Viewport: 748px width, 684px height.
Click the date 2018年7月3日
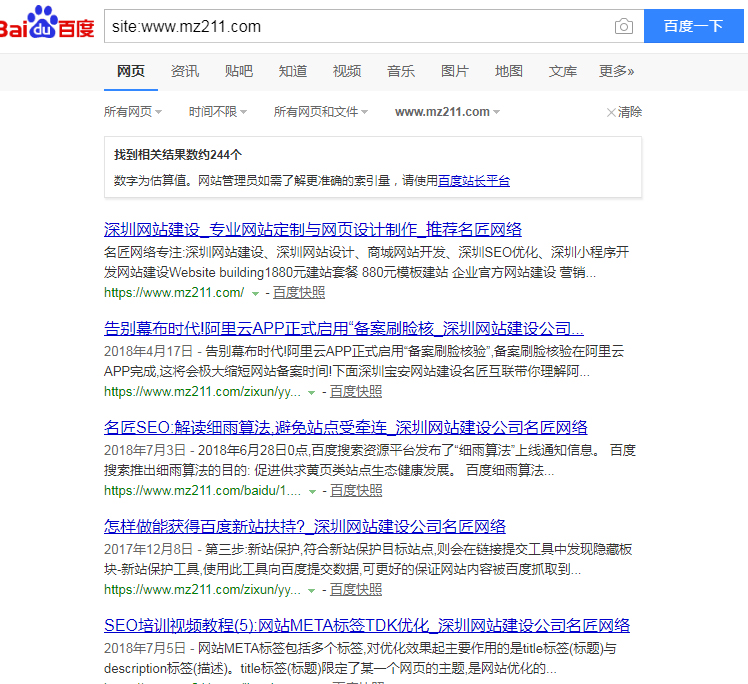[x=145, y=450]
